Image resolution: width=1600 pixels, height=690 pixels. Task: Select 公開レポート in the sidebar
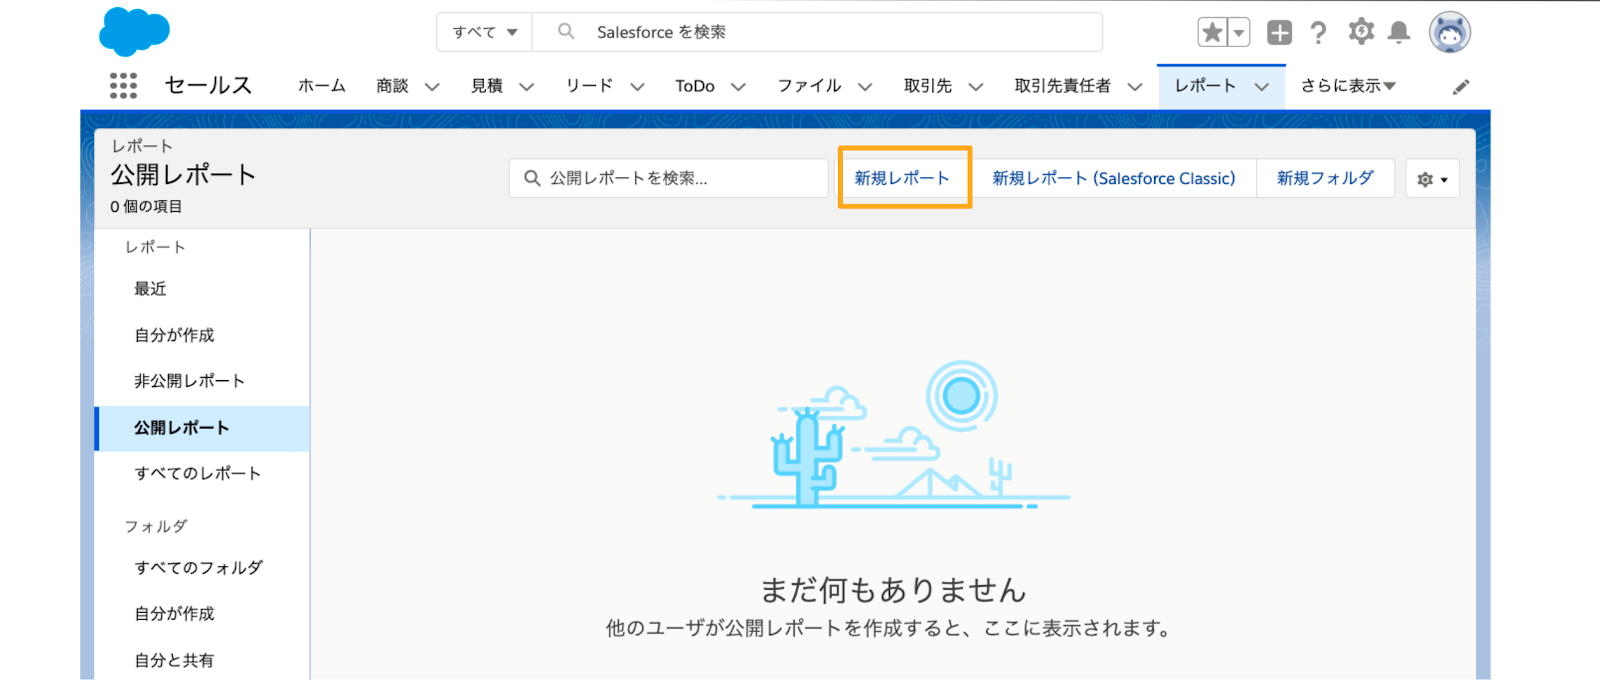pos(202,428)
